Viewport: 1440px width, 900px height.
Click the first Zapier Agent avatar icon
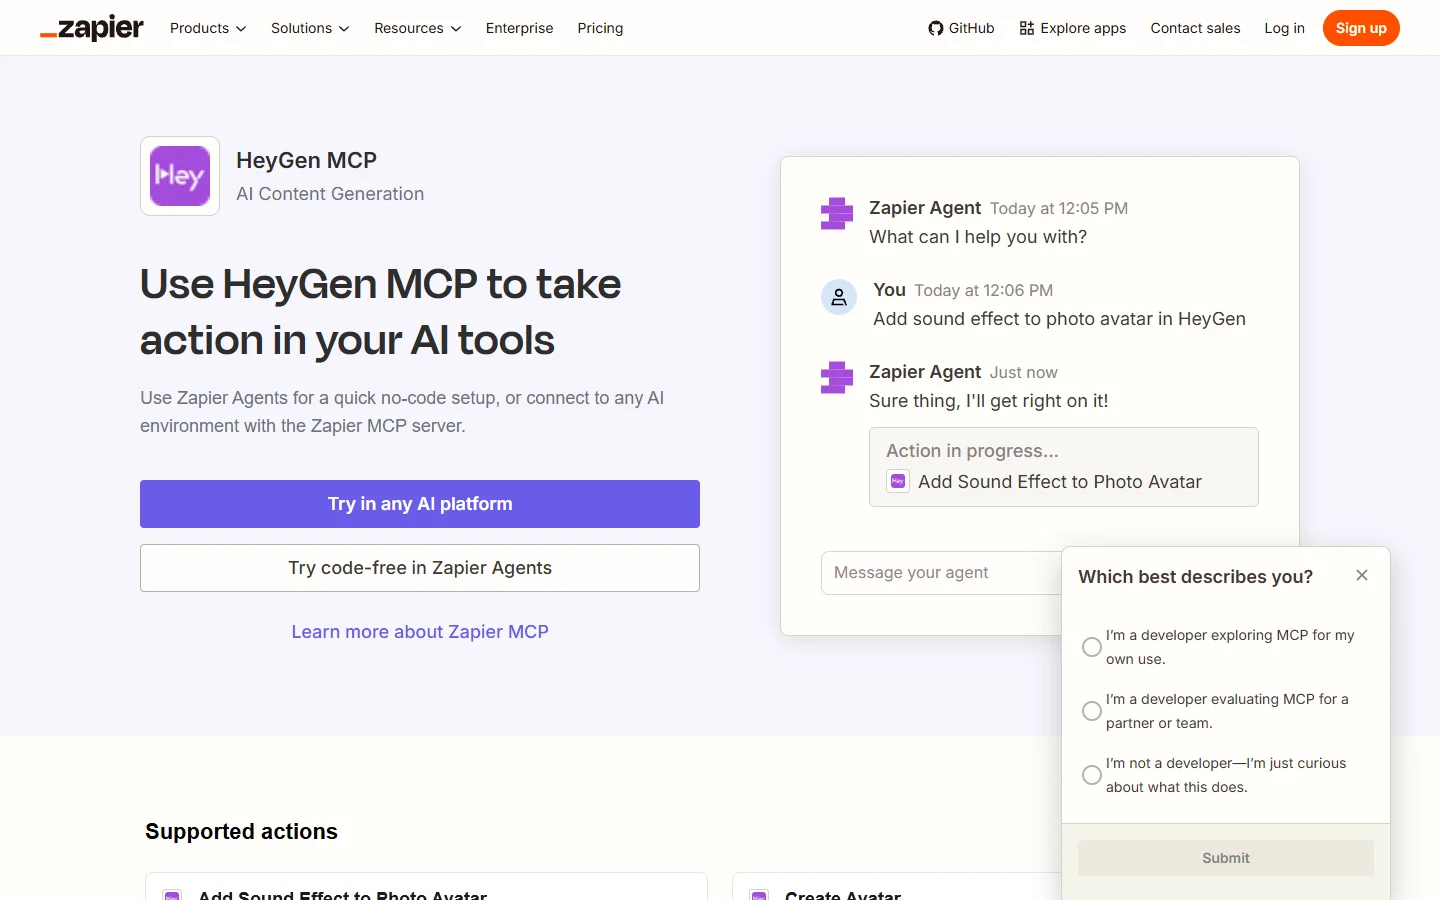pos(837,213)
